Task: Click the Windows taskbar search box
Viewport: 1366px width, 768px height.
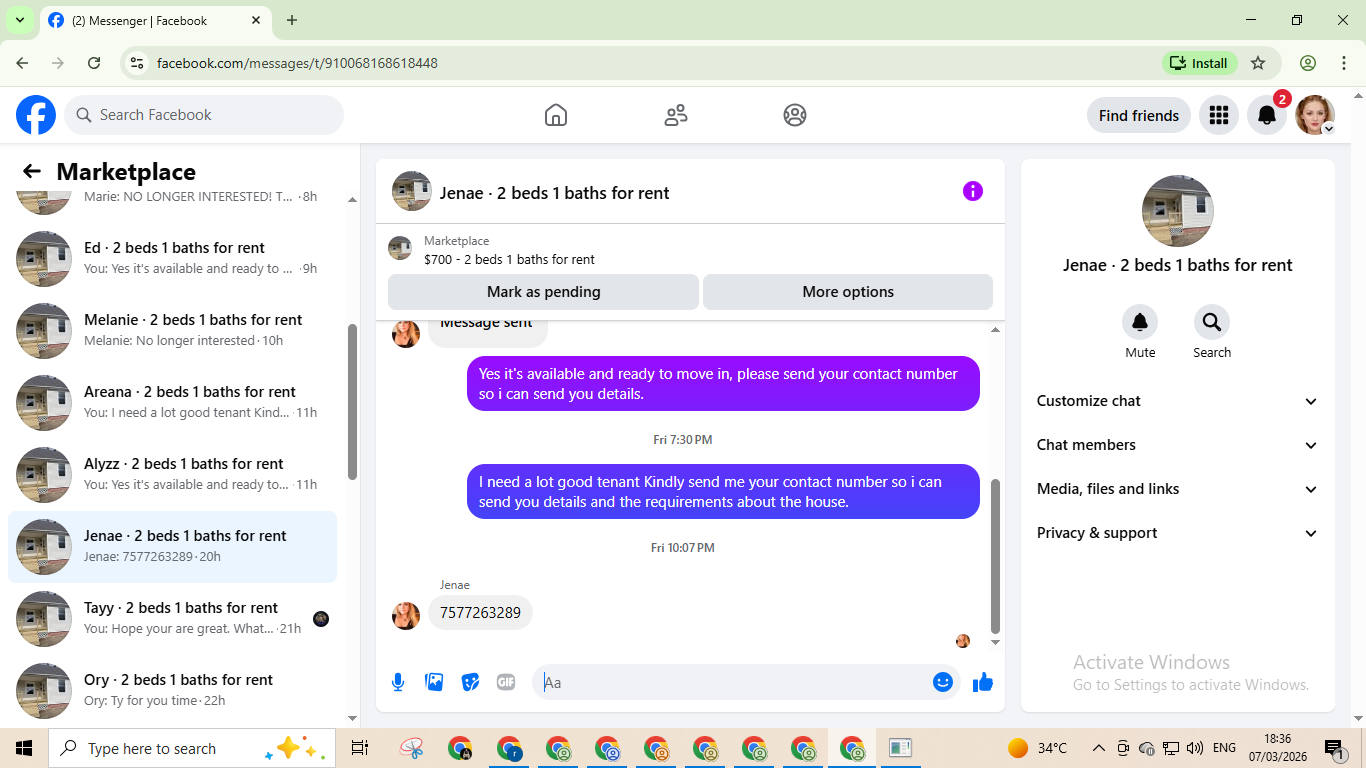Action: [191, 748]
